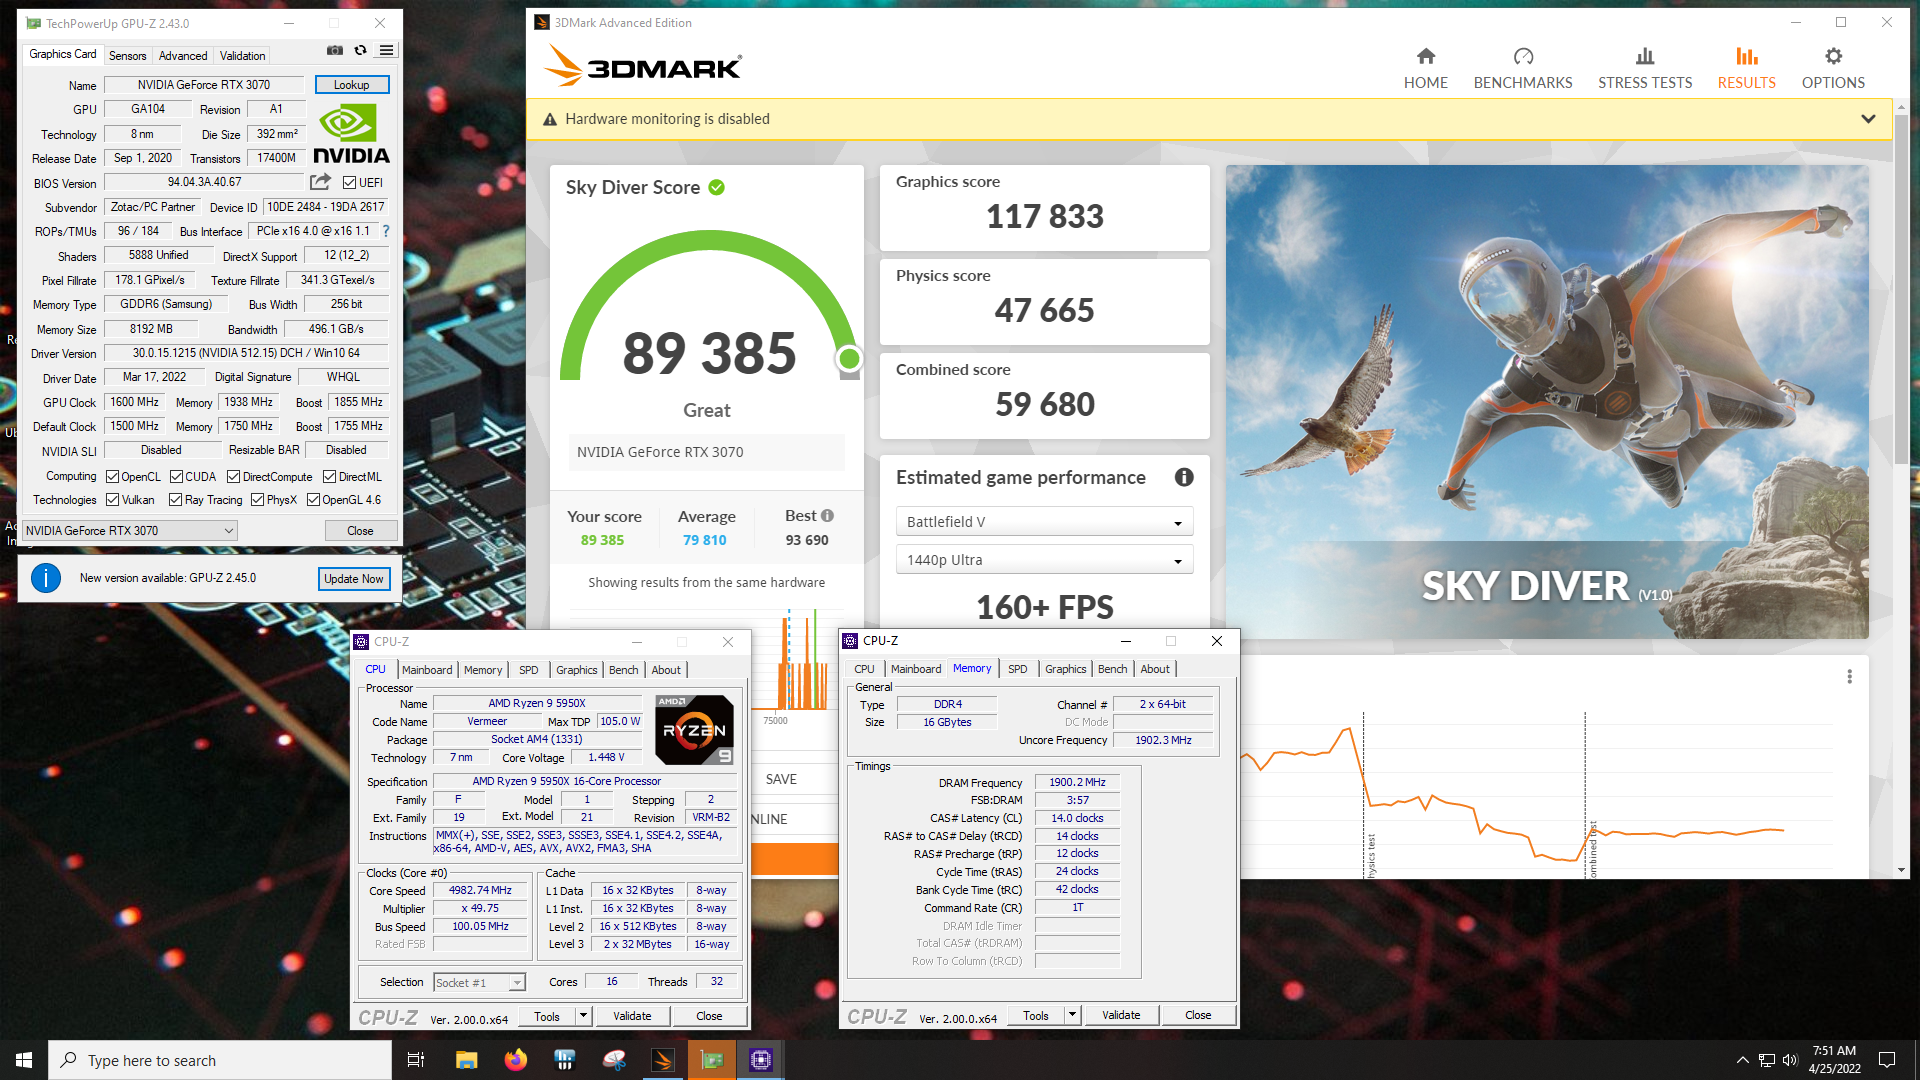Click the BIOS share/export icon in GPU-Z
The width and height of the screenshot is (1920, 1080).
(x=320, y=182)
